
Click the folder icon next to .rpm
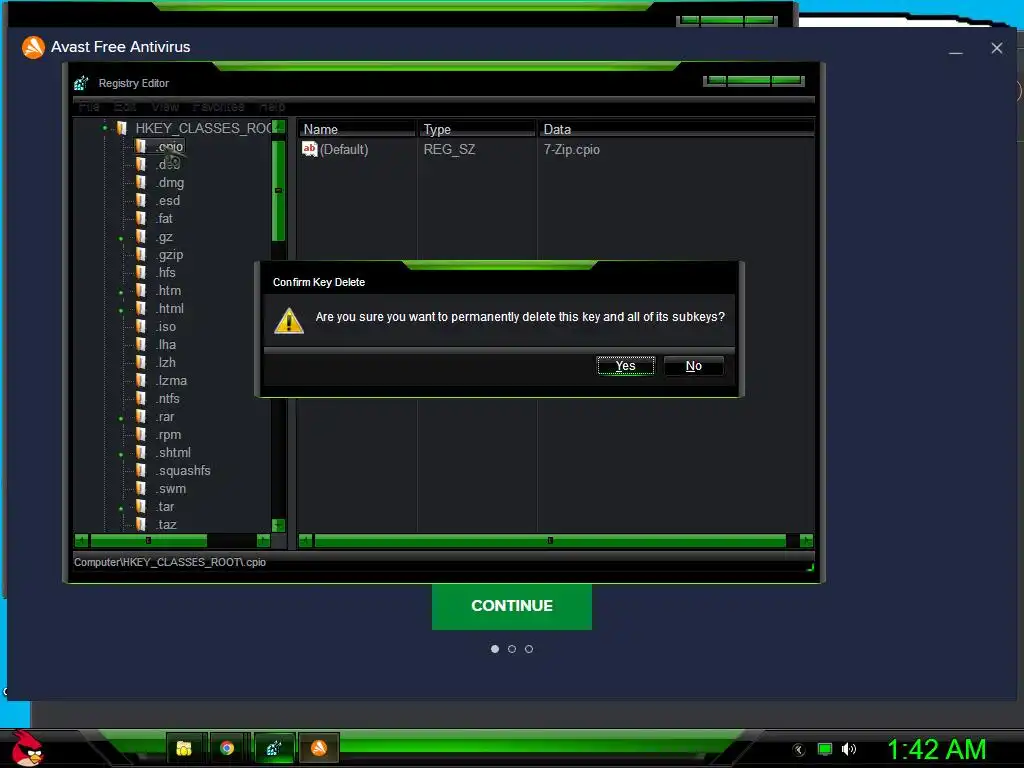point(140,434)
